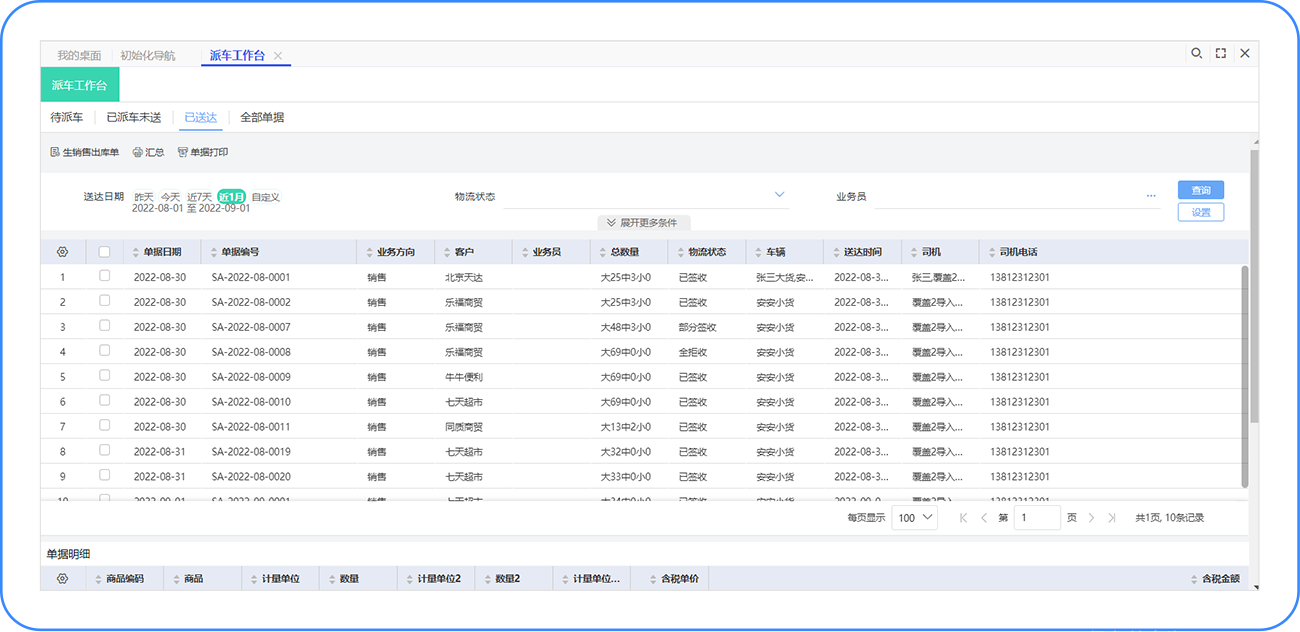1300x632 pixels.
Task: Toggle fullscreen with the expand icon
Action: coord(1221,54)
